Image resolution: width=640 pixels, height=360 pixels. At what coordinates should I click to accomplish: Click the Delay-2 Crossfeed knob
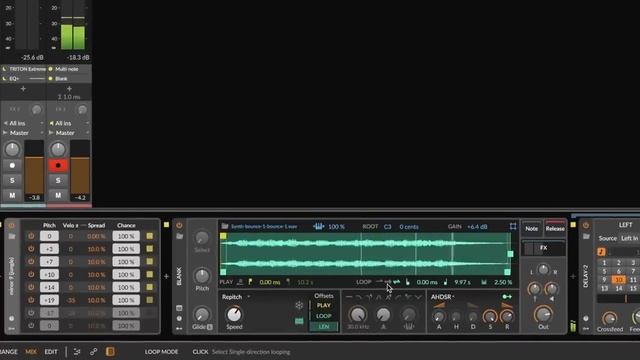610,318
